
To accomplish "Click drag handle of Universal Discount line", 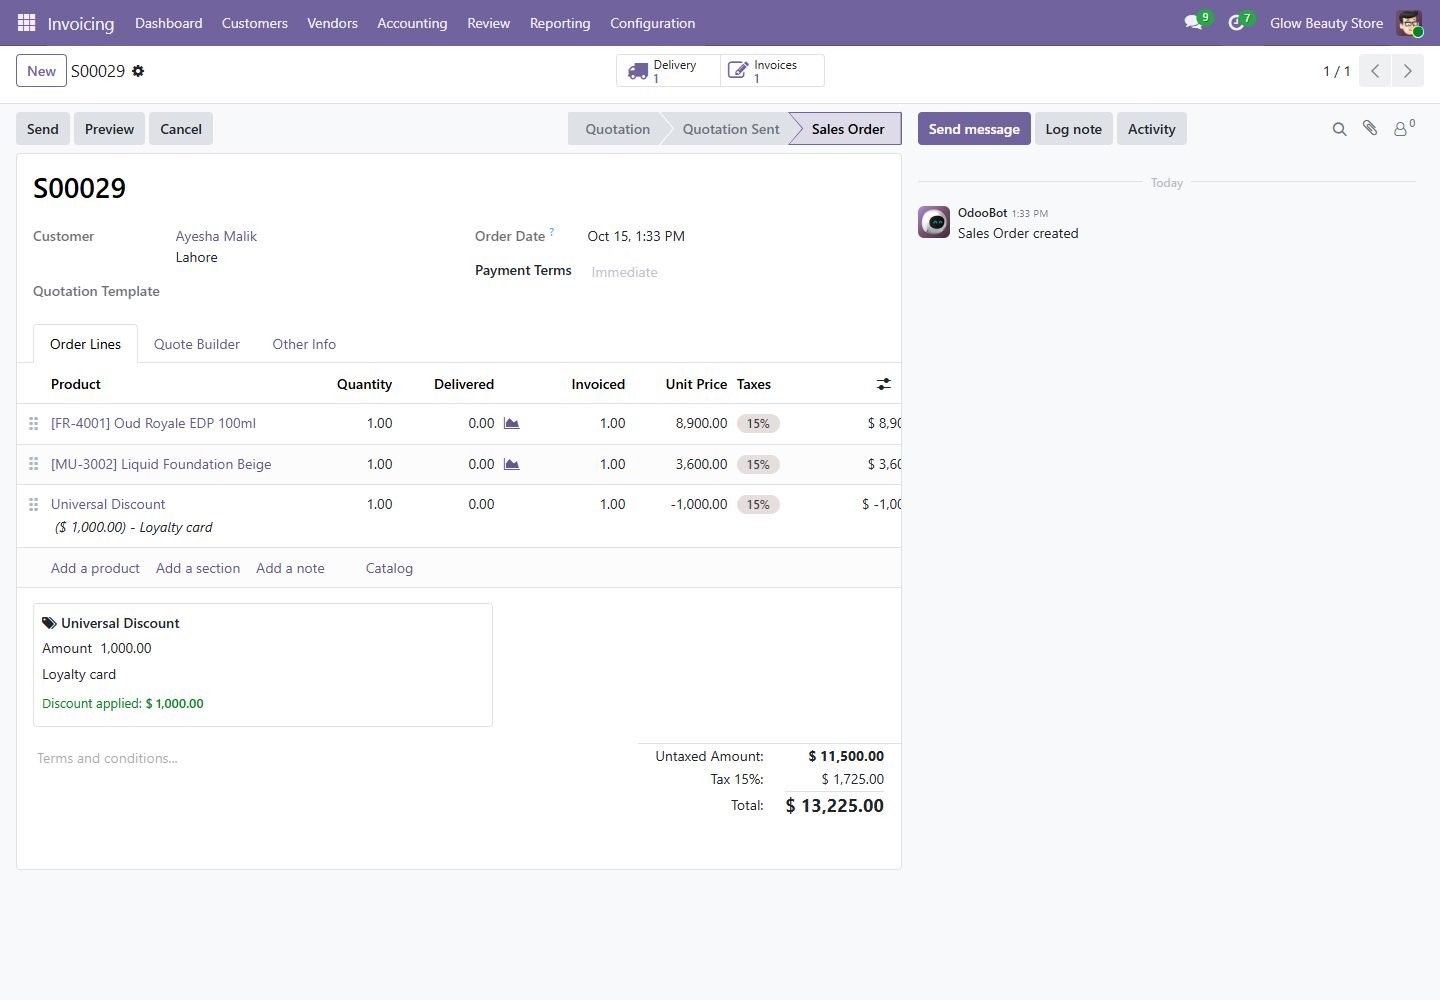I will pos(33,505).
